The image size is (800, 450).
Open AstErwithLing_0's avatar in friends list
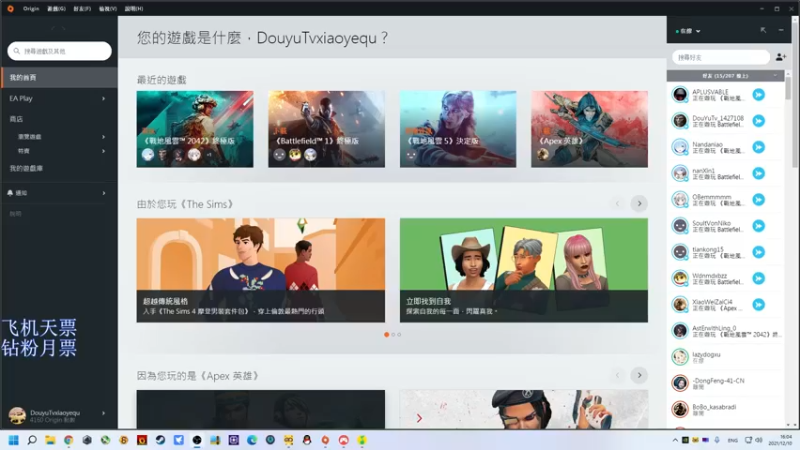[x=680, y=331]
